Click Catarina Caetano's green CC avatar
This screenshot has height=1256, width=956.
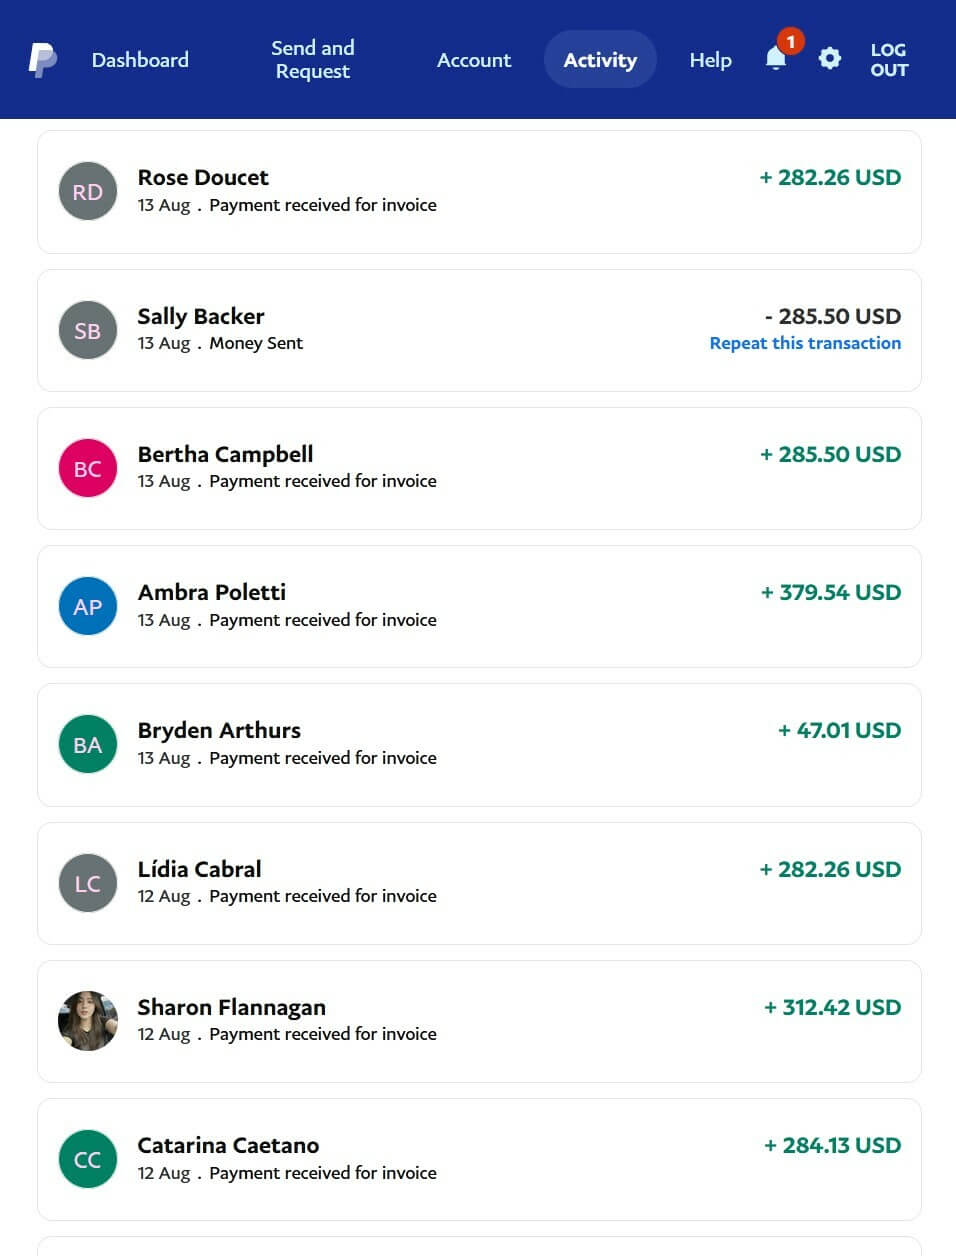tap(88, 1159)
